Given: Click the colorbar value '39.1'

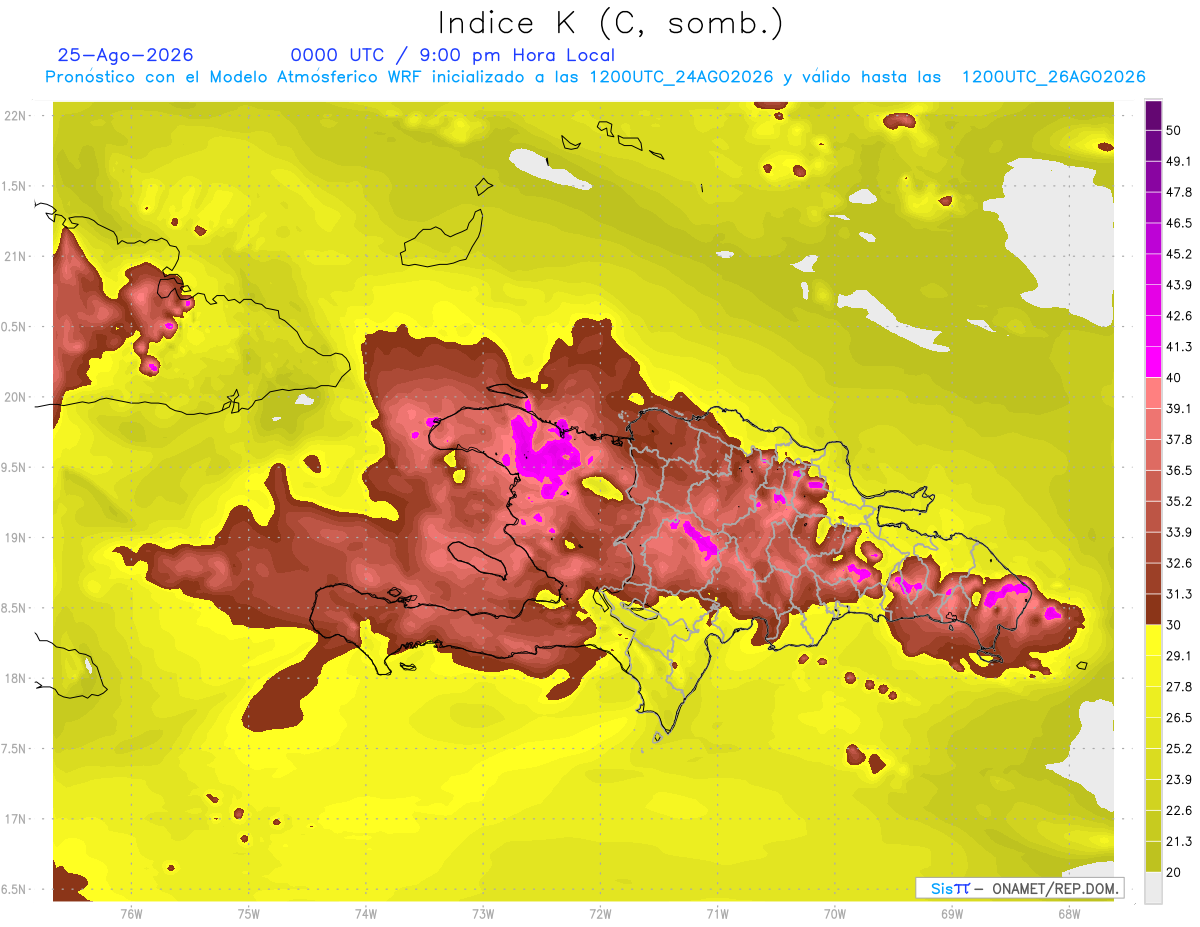Looking at the screenshot, I should (1178, 408).
